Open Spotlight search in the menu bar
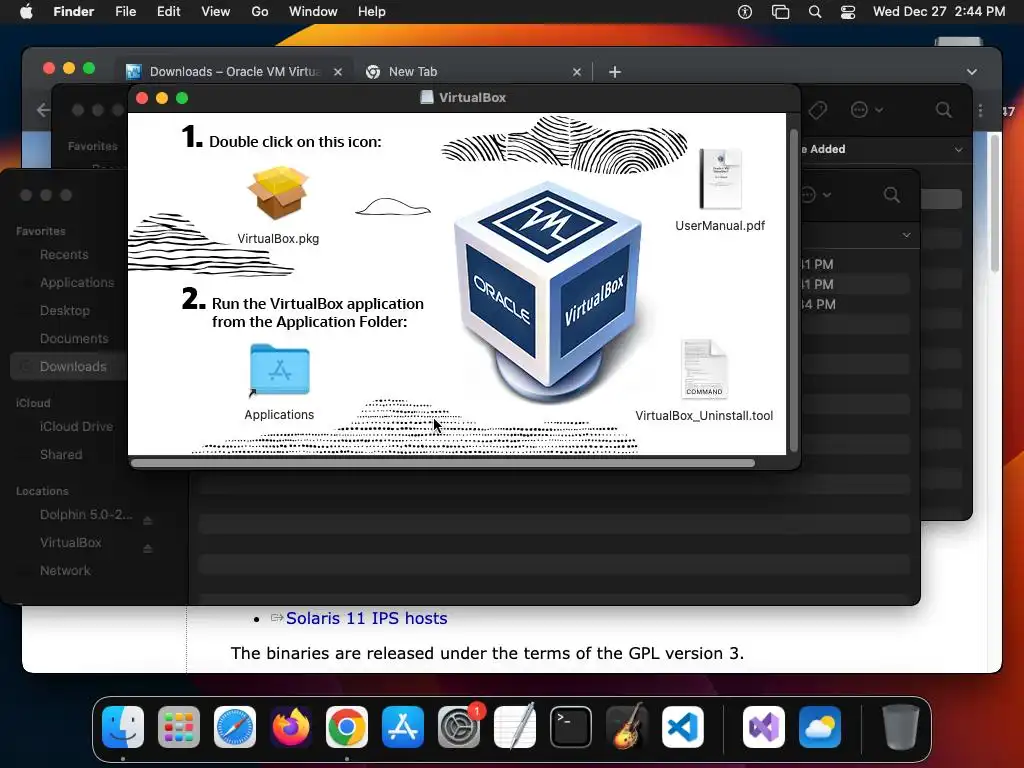 814,12
